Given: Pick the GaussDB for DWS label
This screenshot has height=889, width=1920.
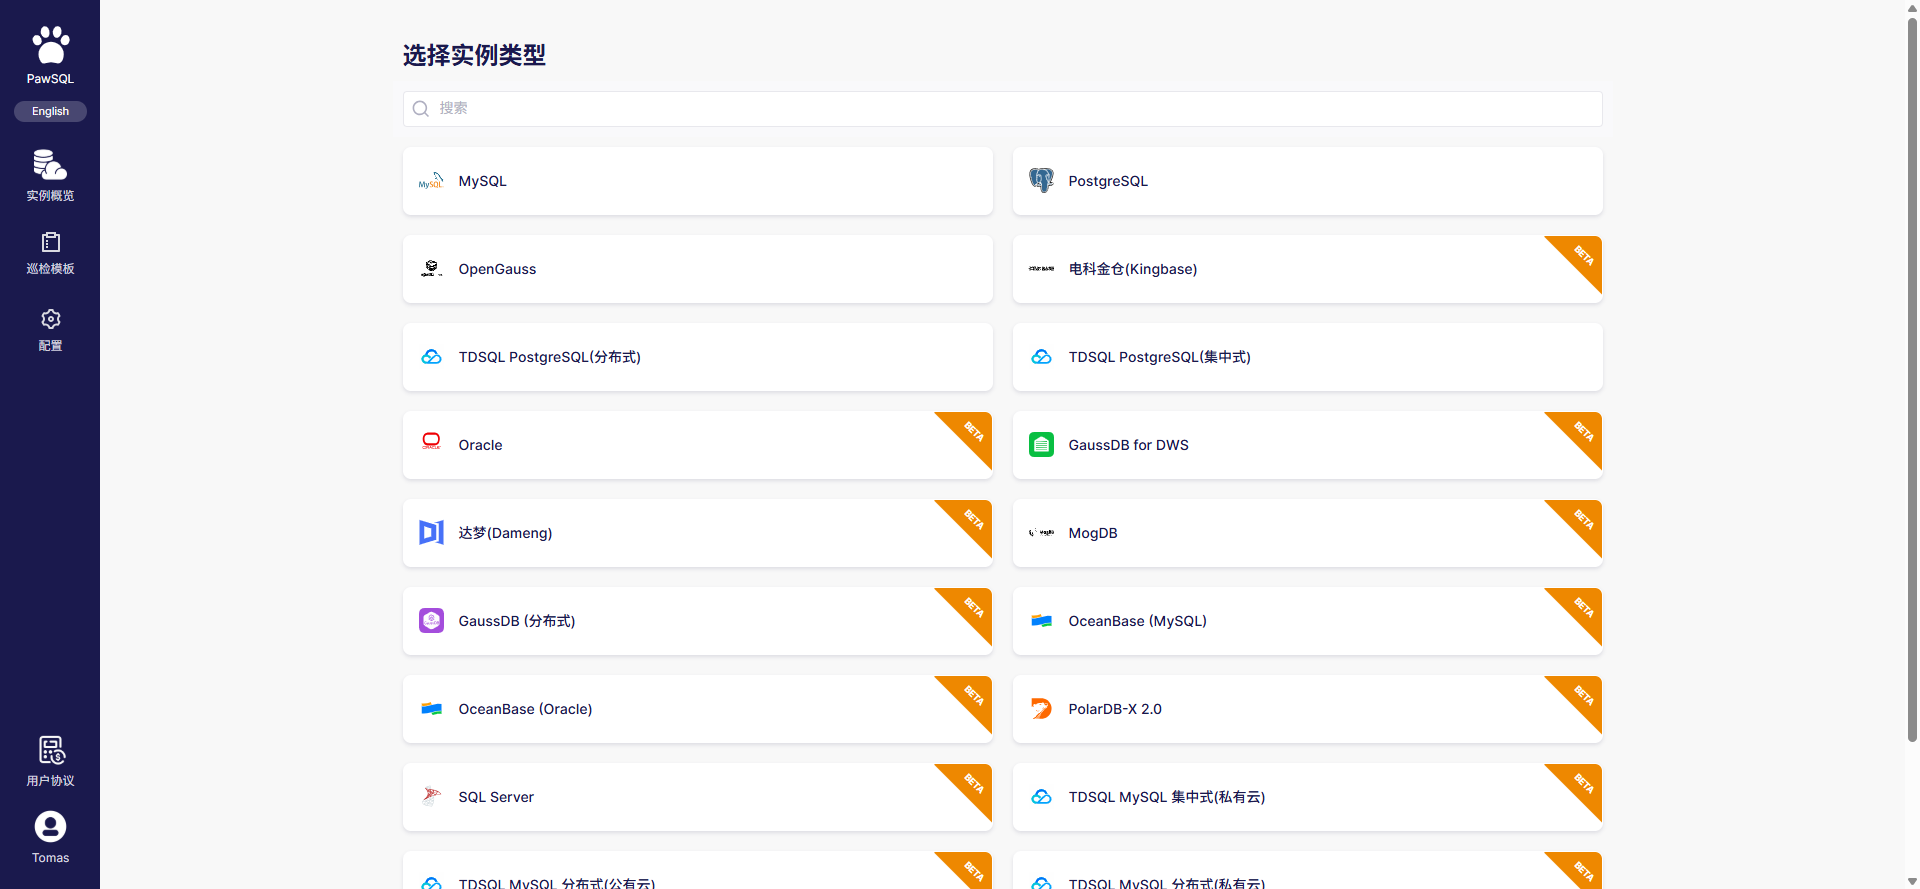Looking at the screenshot, I should 1128,445.
